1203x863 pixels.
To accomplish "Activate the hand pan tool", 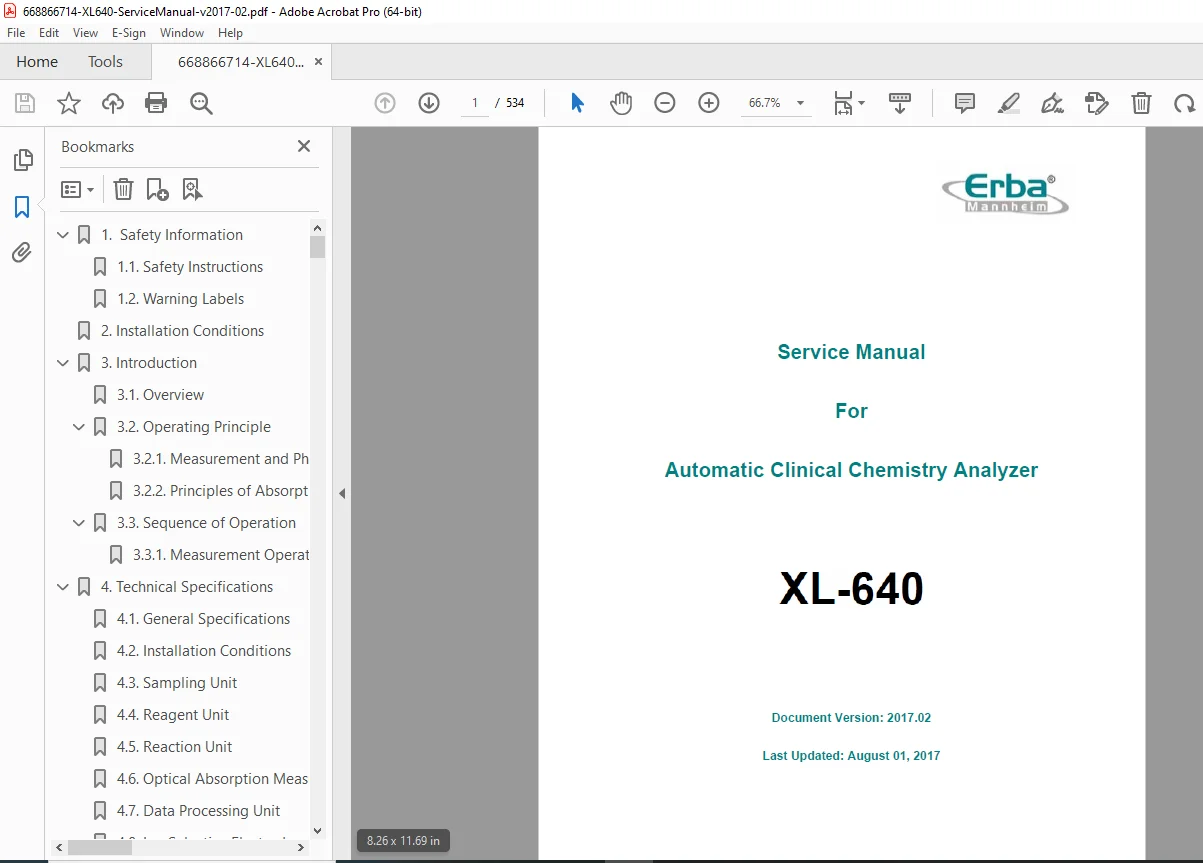I will tap(621, 103).
